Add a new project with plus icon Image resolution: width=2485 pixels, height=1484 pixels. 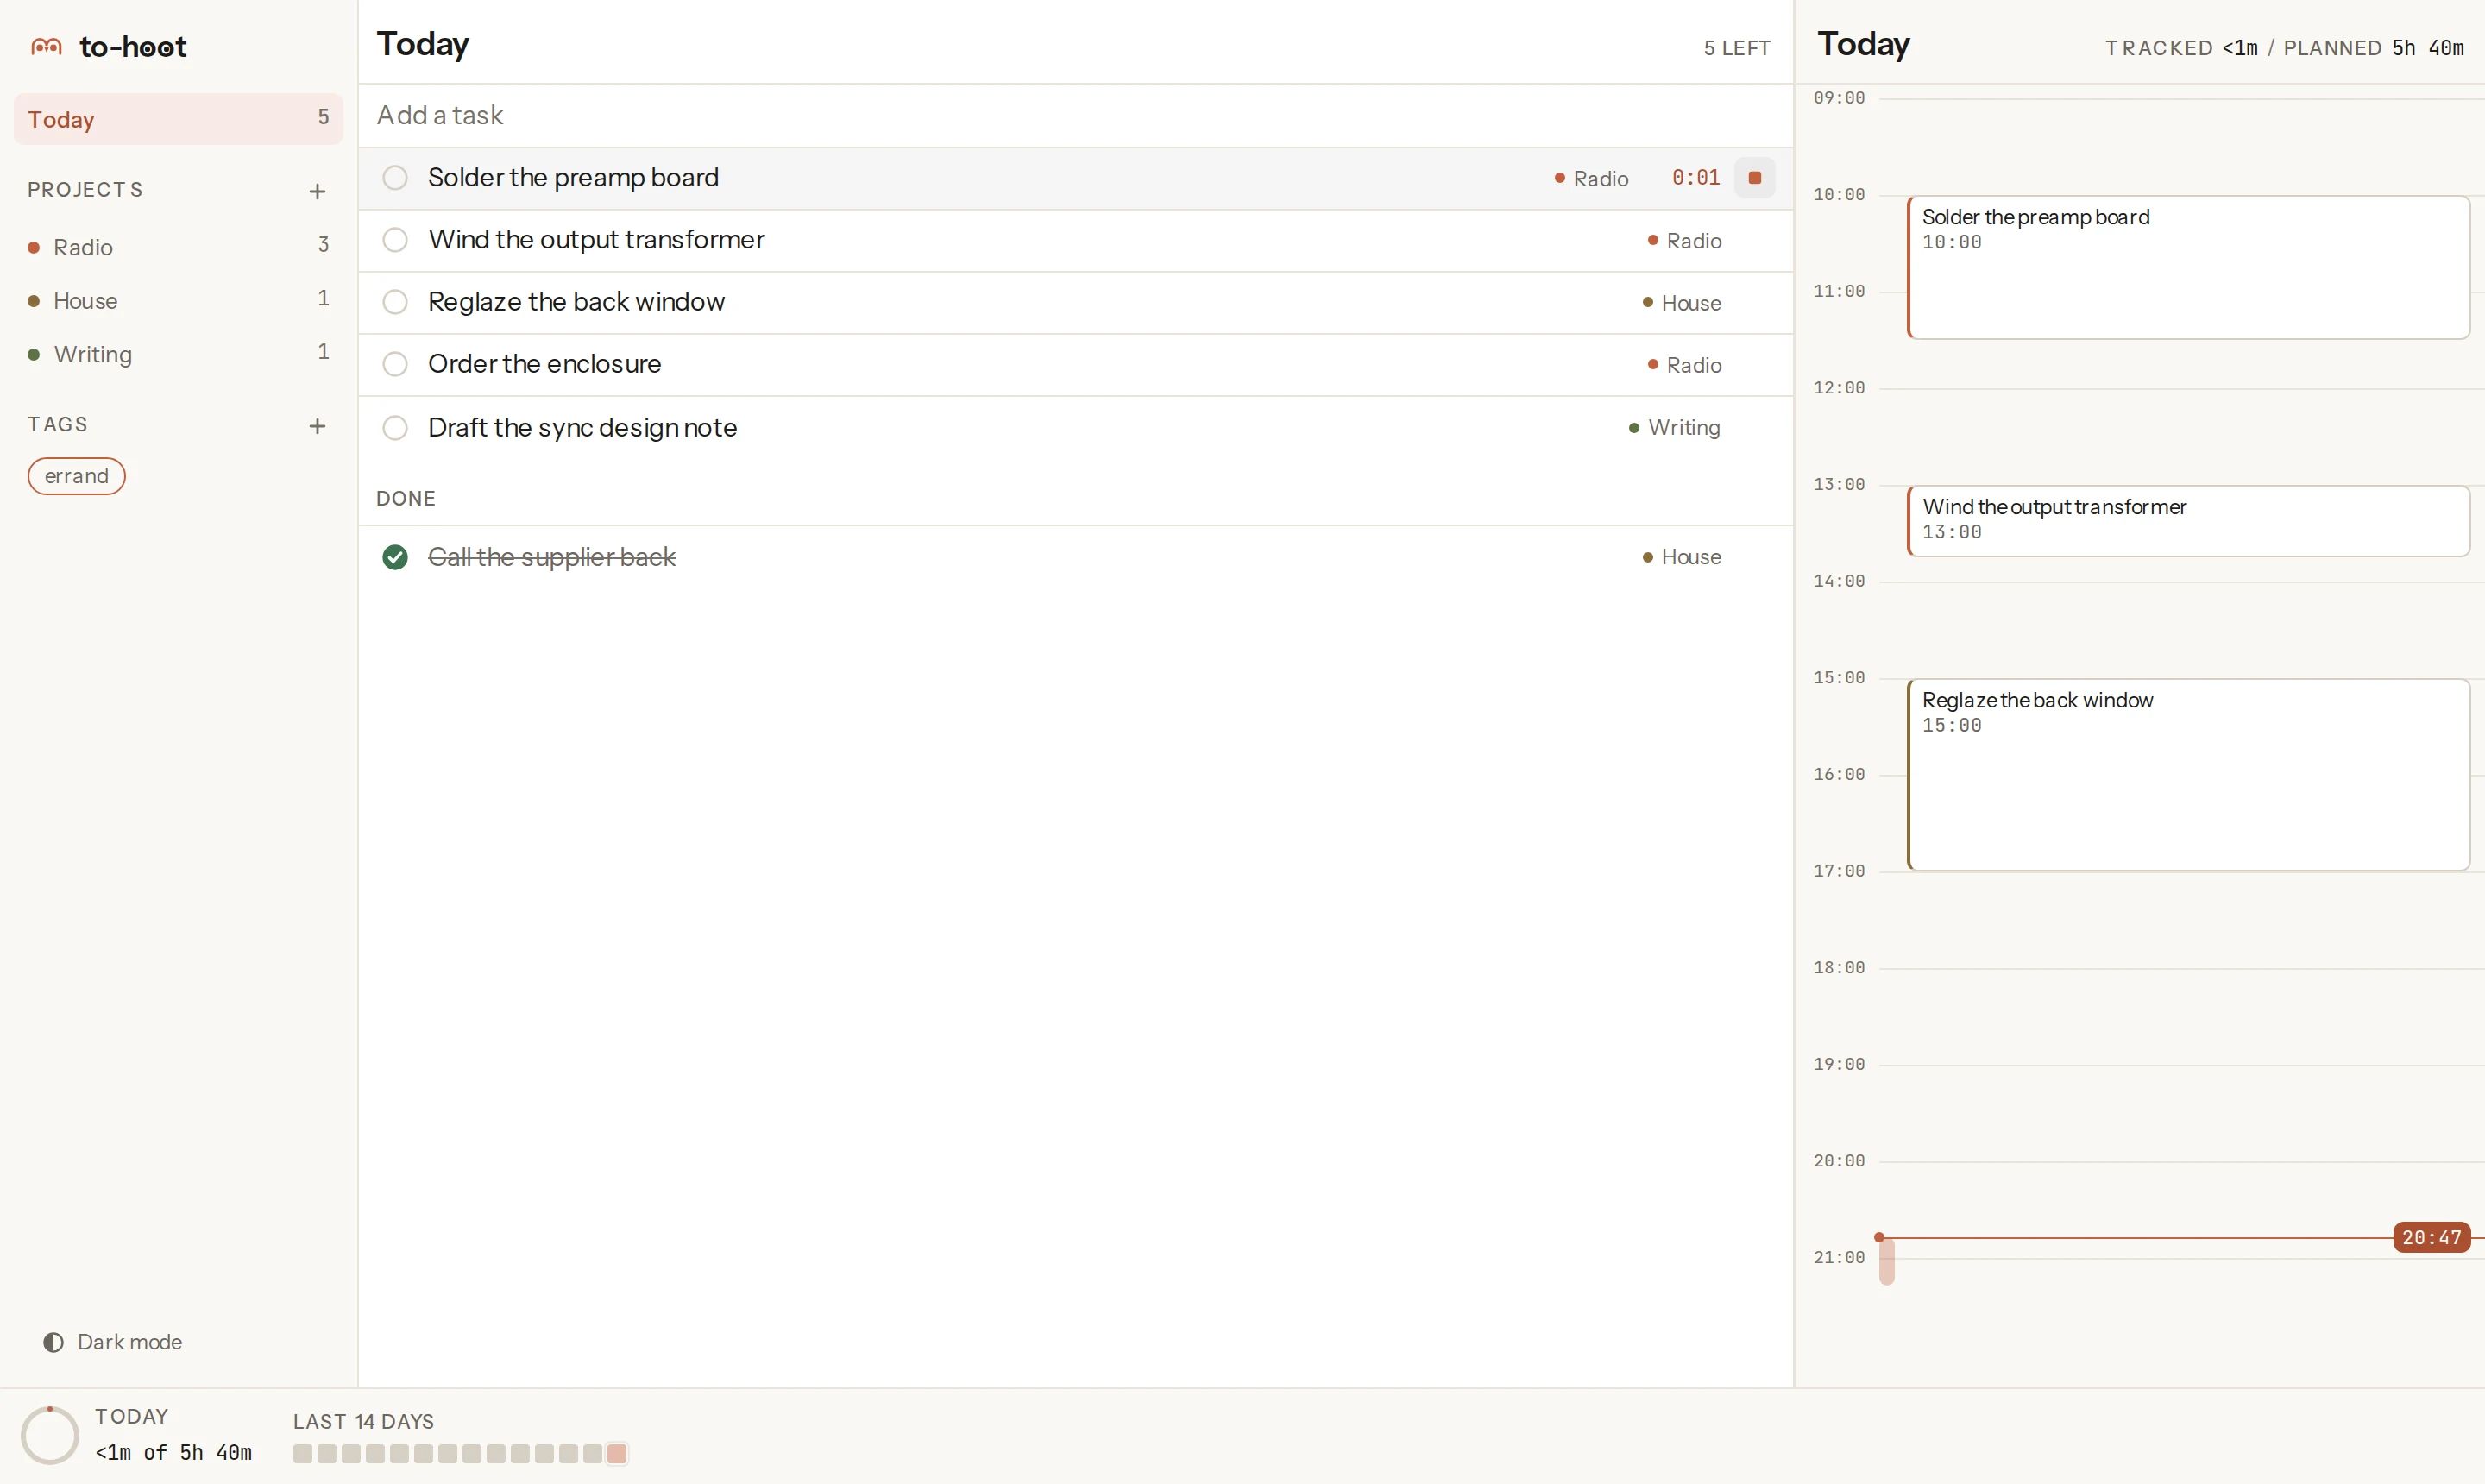[317, 191]
